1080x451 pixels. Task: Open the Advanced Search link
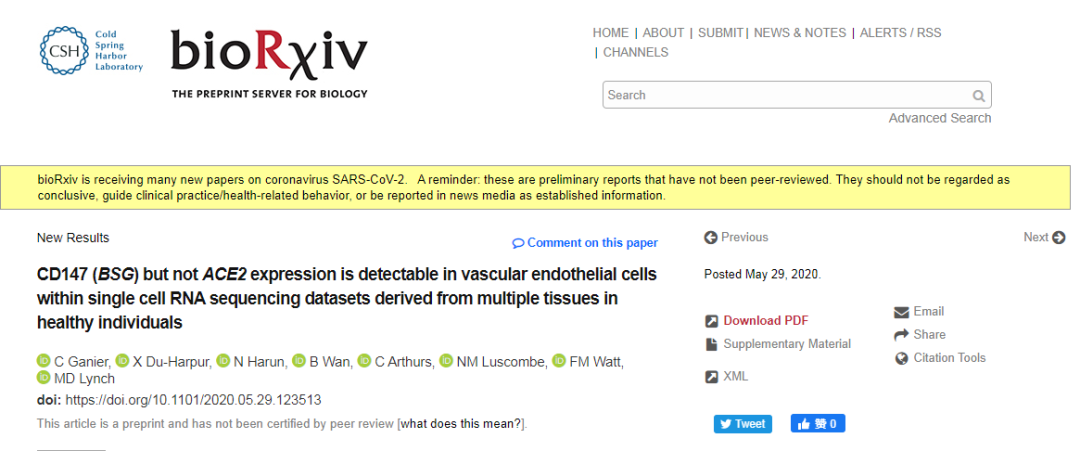pyautogui.click(x=939, y=118)
